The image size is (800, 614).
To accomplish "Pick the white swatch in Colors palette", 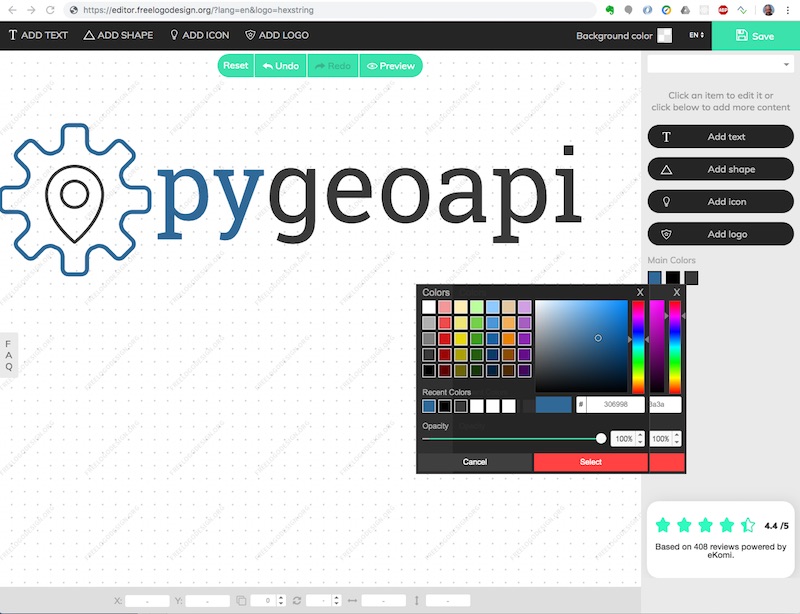I will pyautogui.click(x=429, y=307).
